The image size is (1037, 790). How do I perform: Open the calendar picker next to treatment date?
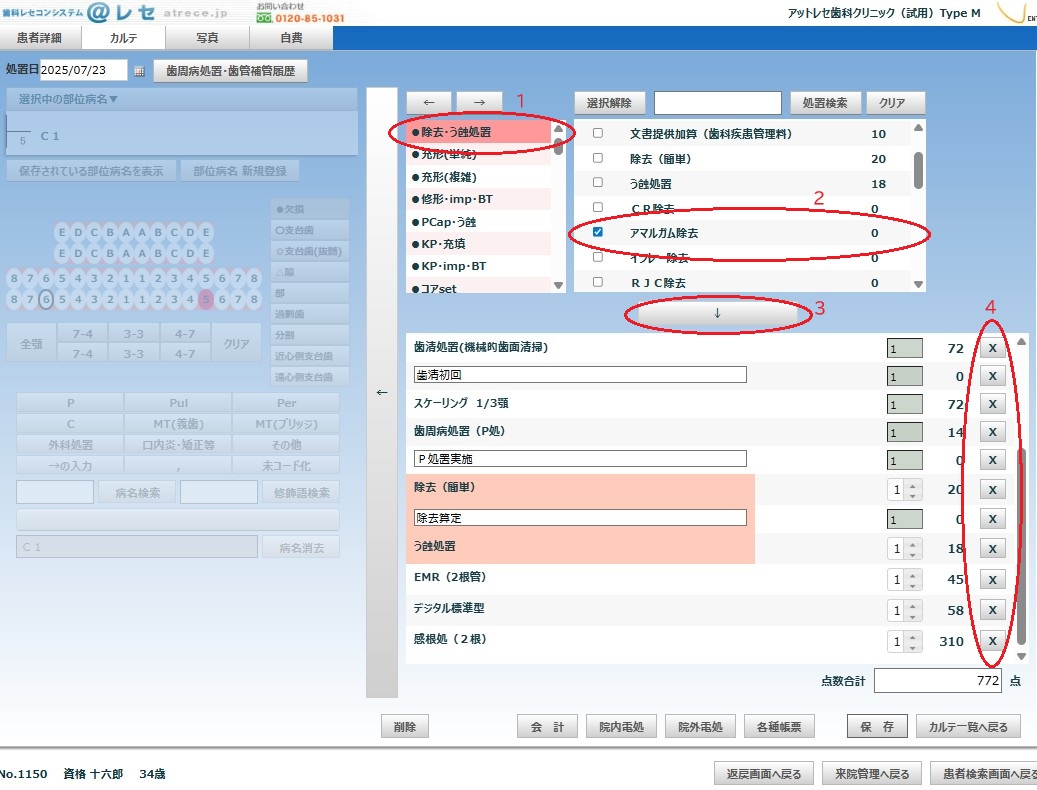click(x=139, y=71)
